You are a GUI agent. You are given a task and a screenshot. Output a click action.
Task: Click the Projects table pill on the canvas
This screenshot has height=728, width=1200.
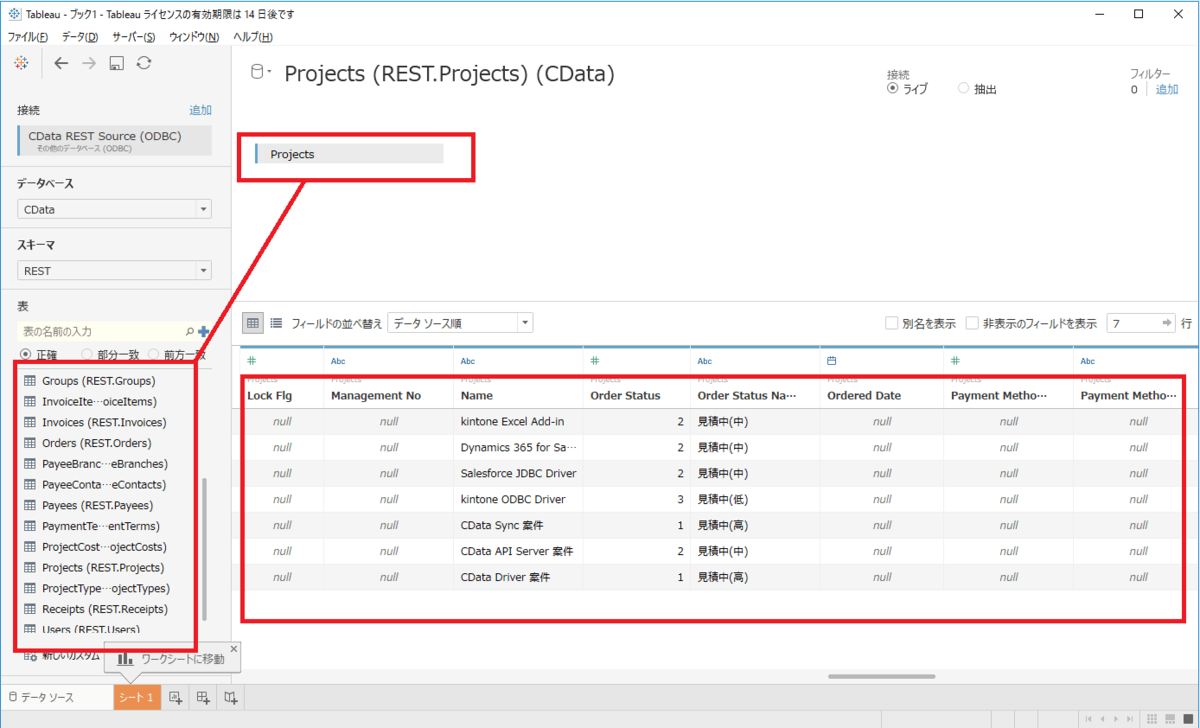tap(349, 154)
